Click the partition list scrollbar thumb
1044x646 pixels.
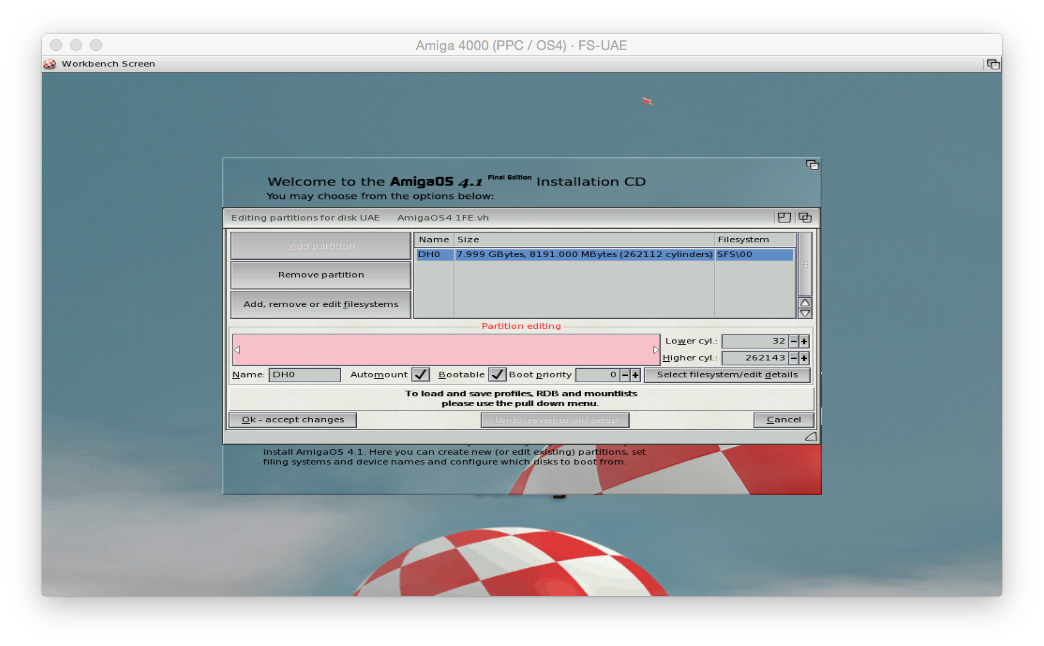[x=805, y=264]
